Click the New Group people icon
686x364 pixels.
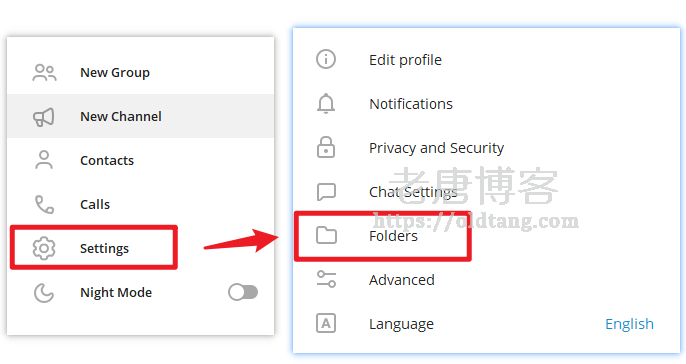coord(44,73)
